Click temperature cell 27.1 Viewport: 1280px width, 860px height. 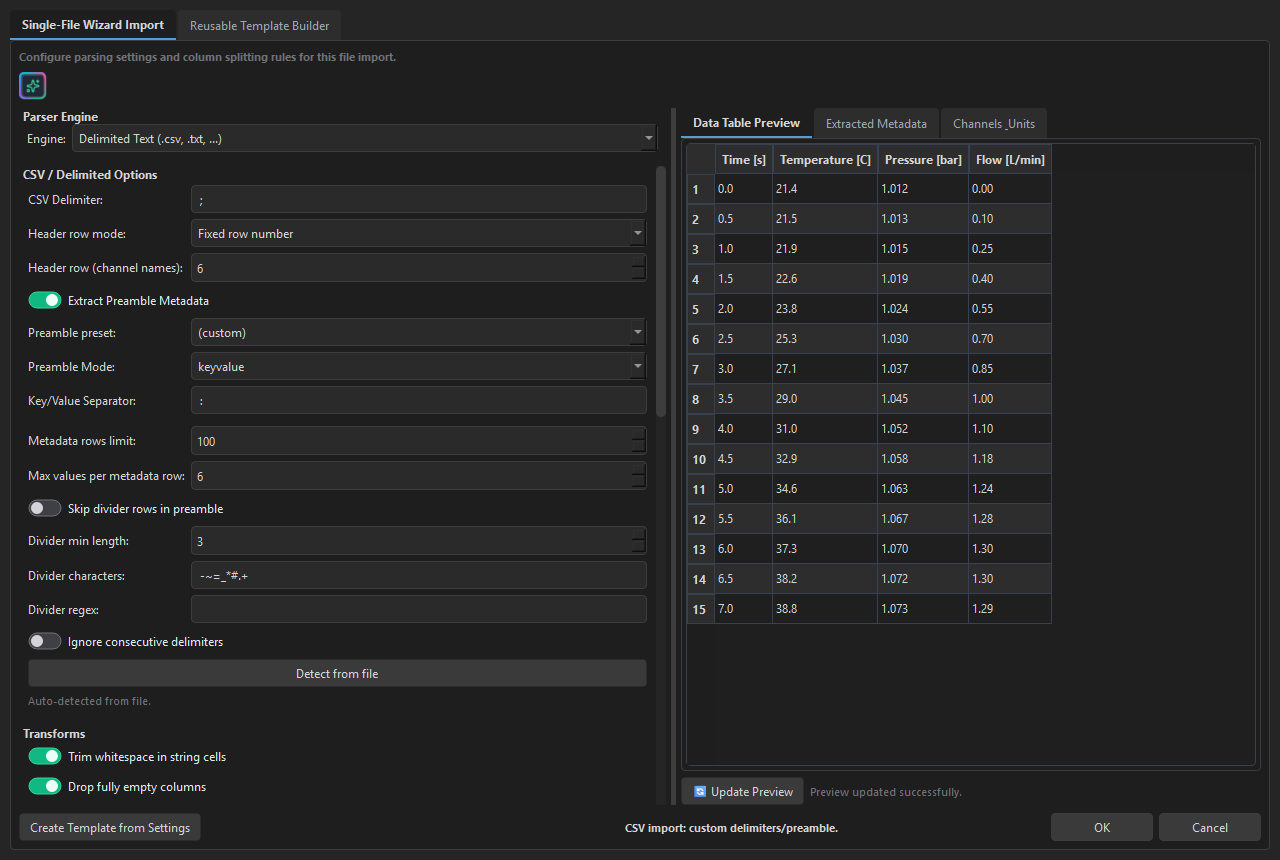(825, 369)
